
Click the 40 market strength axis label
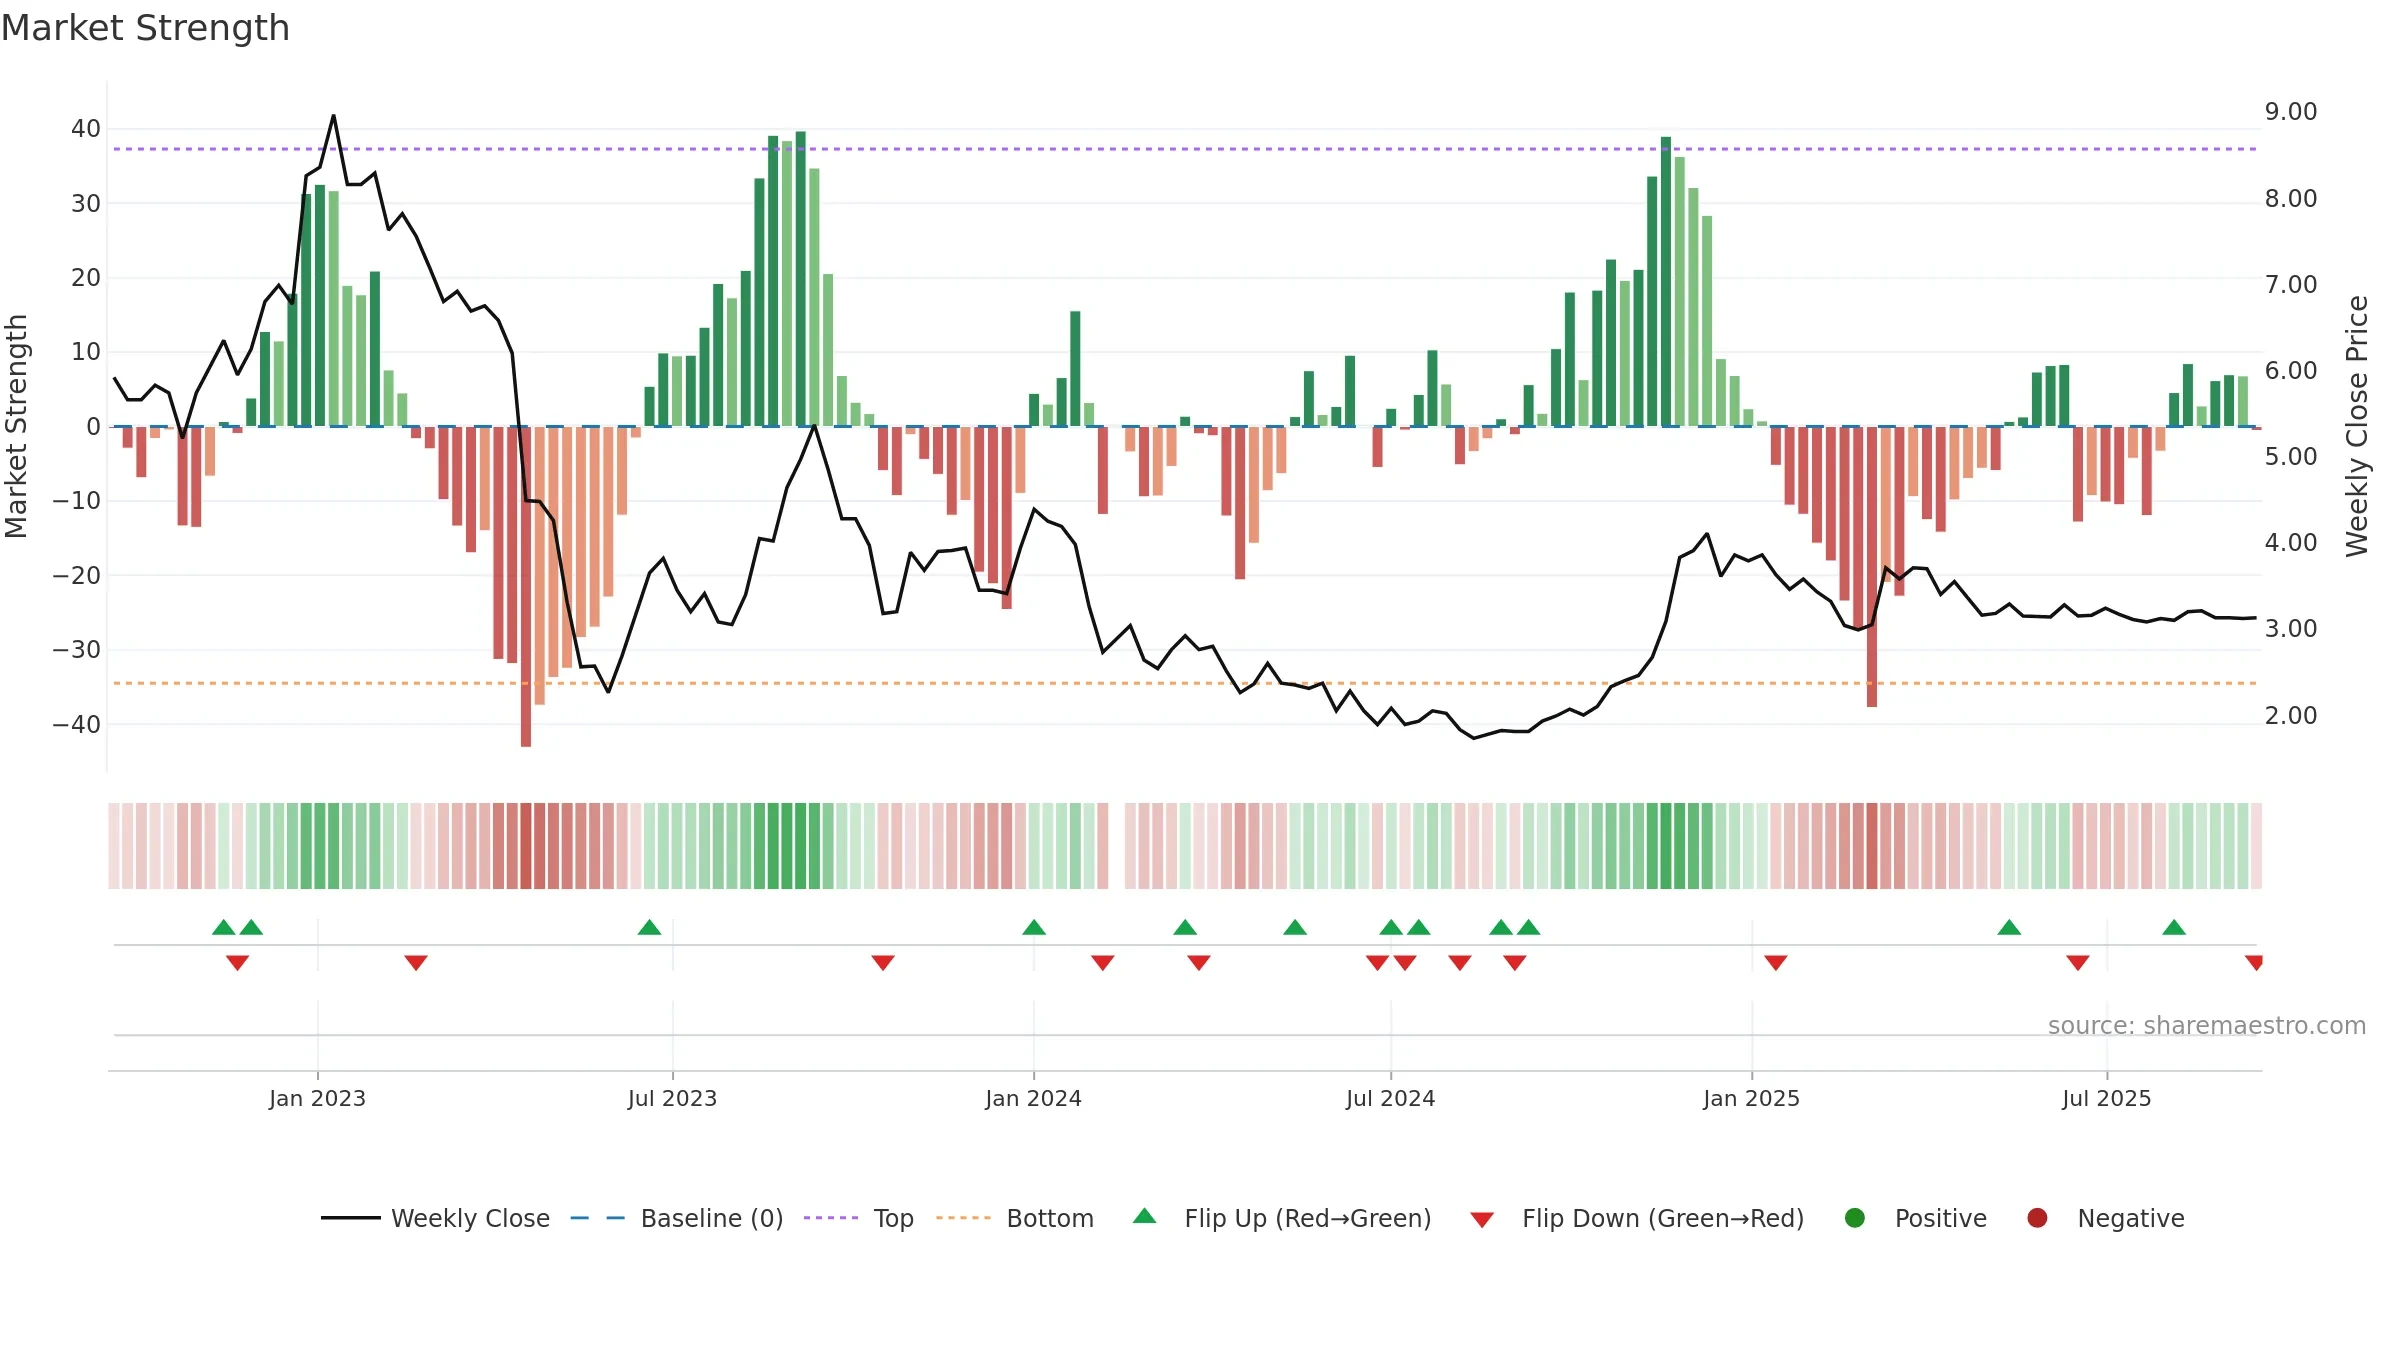86,128
